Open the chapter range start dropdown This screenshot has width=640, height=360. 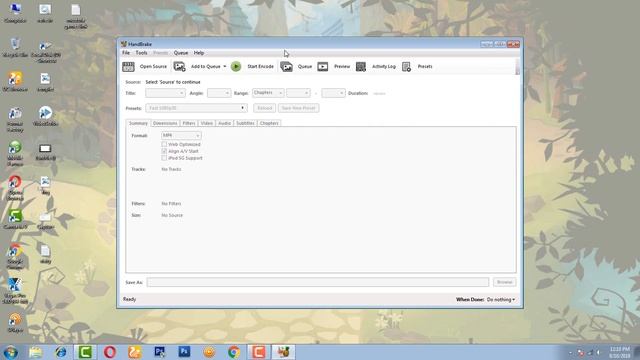pyautogui.click(x=298, y=93)
